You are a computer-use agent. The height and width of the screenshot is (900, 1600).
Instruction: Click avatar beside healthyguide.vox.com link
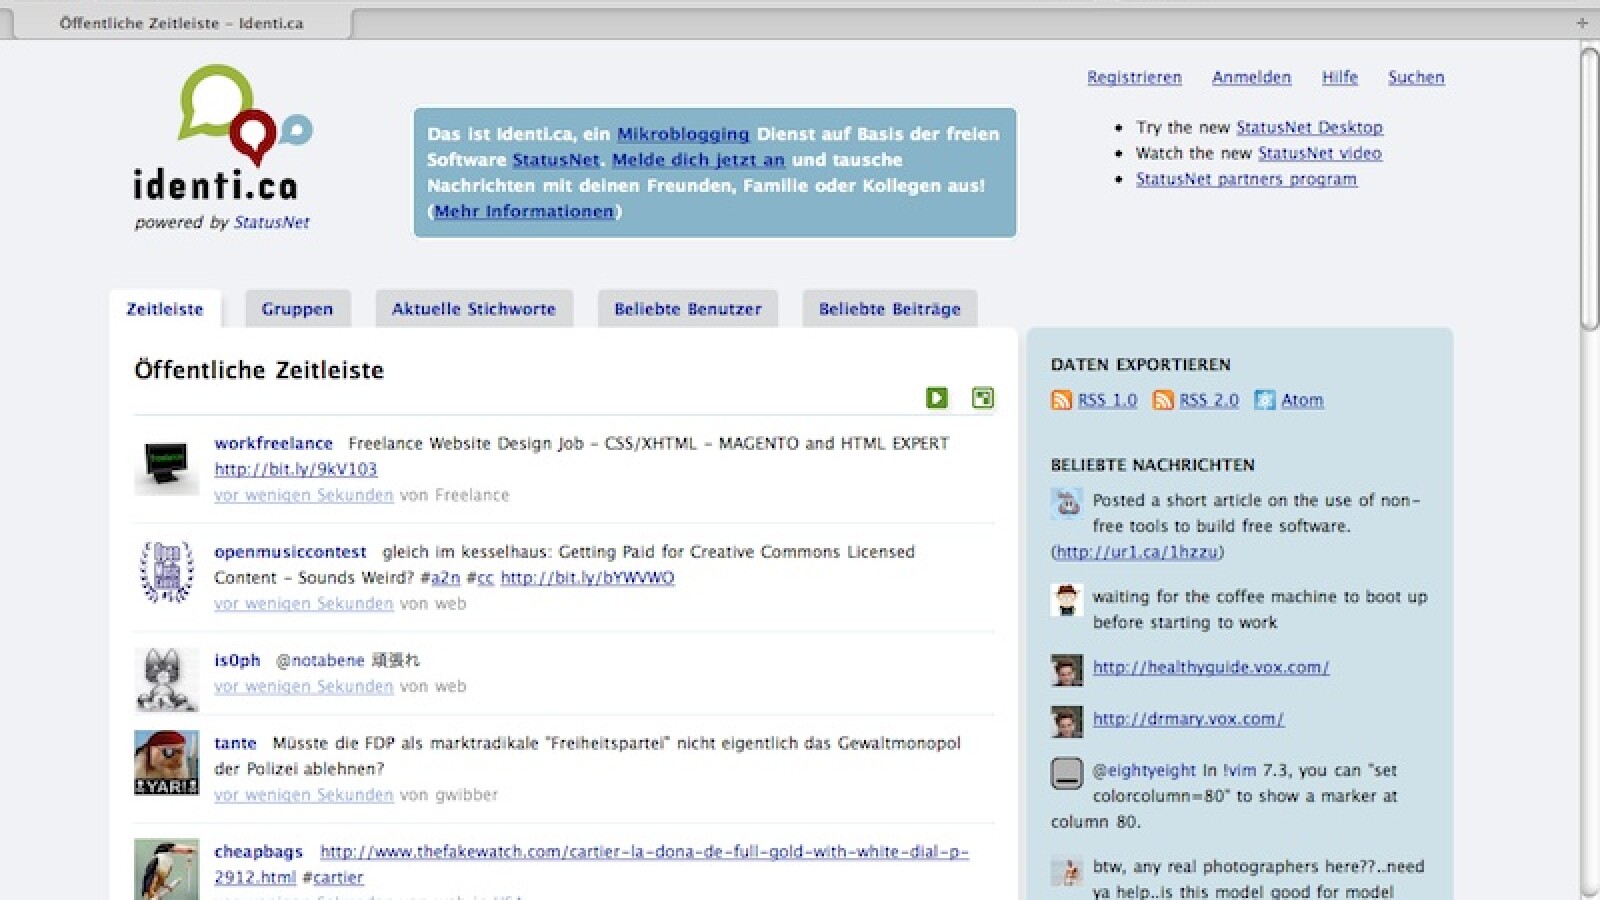1067,670
